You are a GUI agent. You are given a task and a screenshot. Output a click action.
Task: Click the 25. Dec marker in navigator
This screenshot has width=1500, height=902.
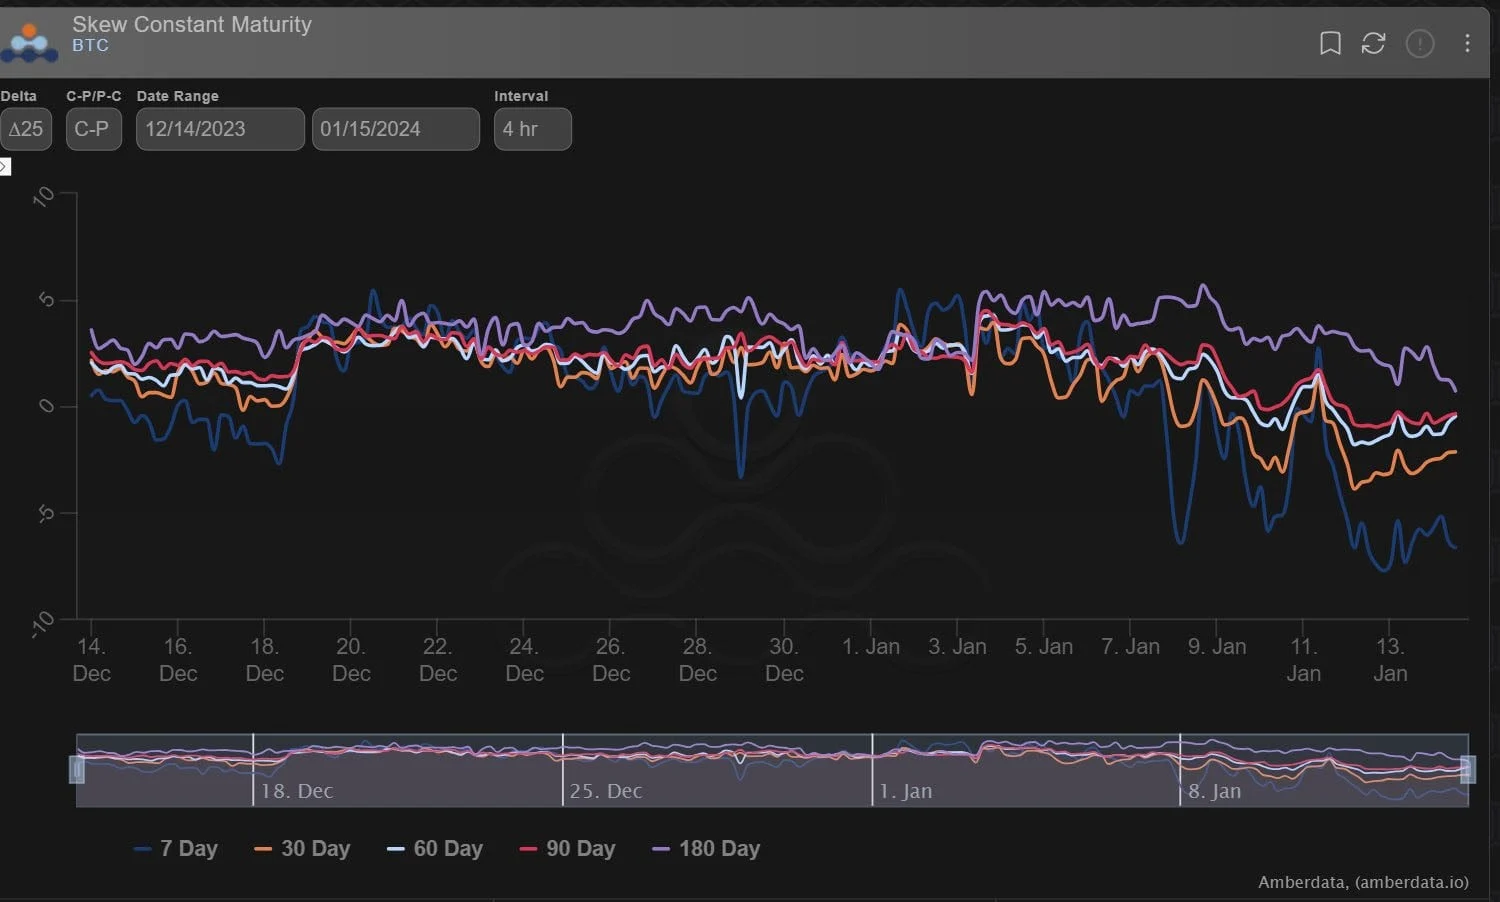pyautogui.click(x=606, y=791)
